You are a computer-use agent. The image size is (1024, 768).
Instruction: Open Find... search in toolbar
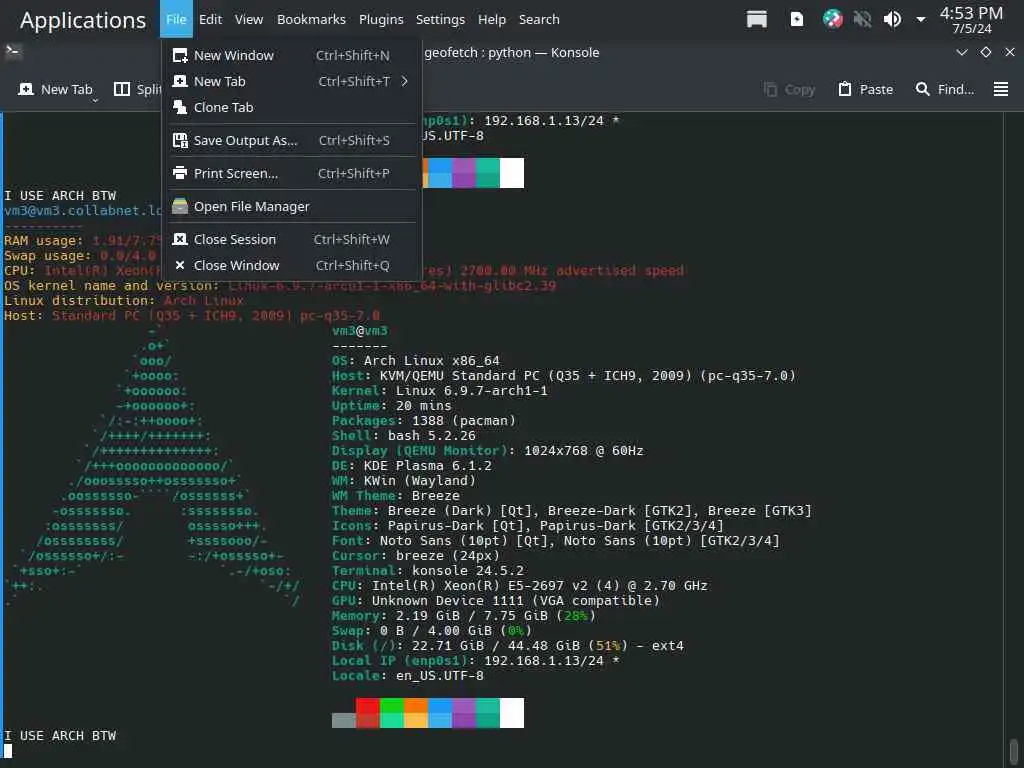click(x=944, y=89)
